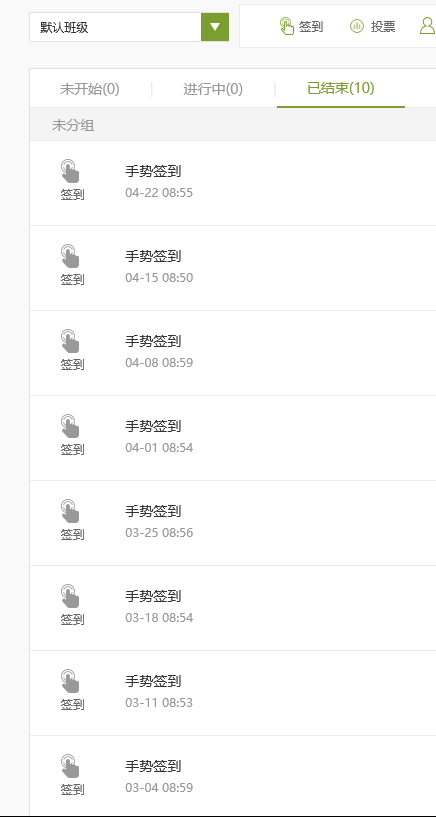
Task: Collapse the 未分组 group header
Action: point(233,125)
